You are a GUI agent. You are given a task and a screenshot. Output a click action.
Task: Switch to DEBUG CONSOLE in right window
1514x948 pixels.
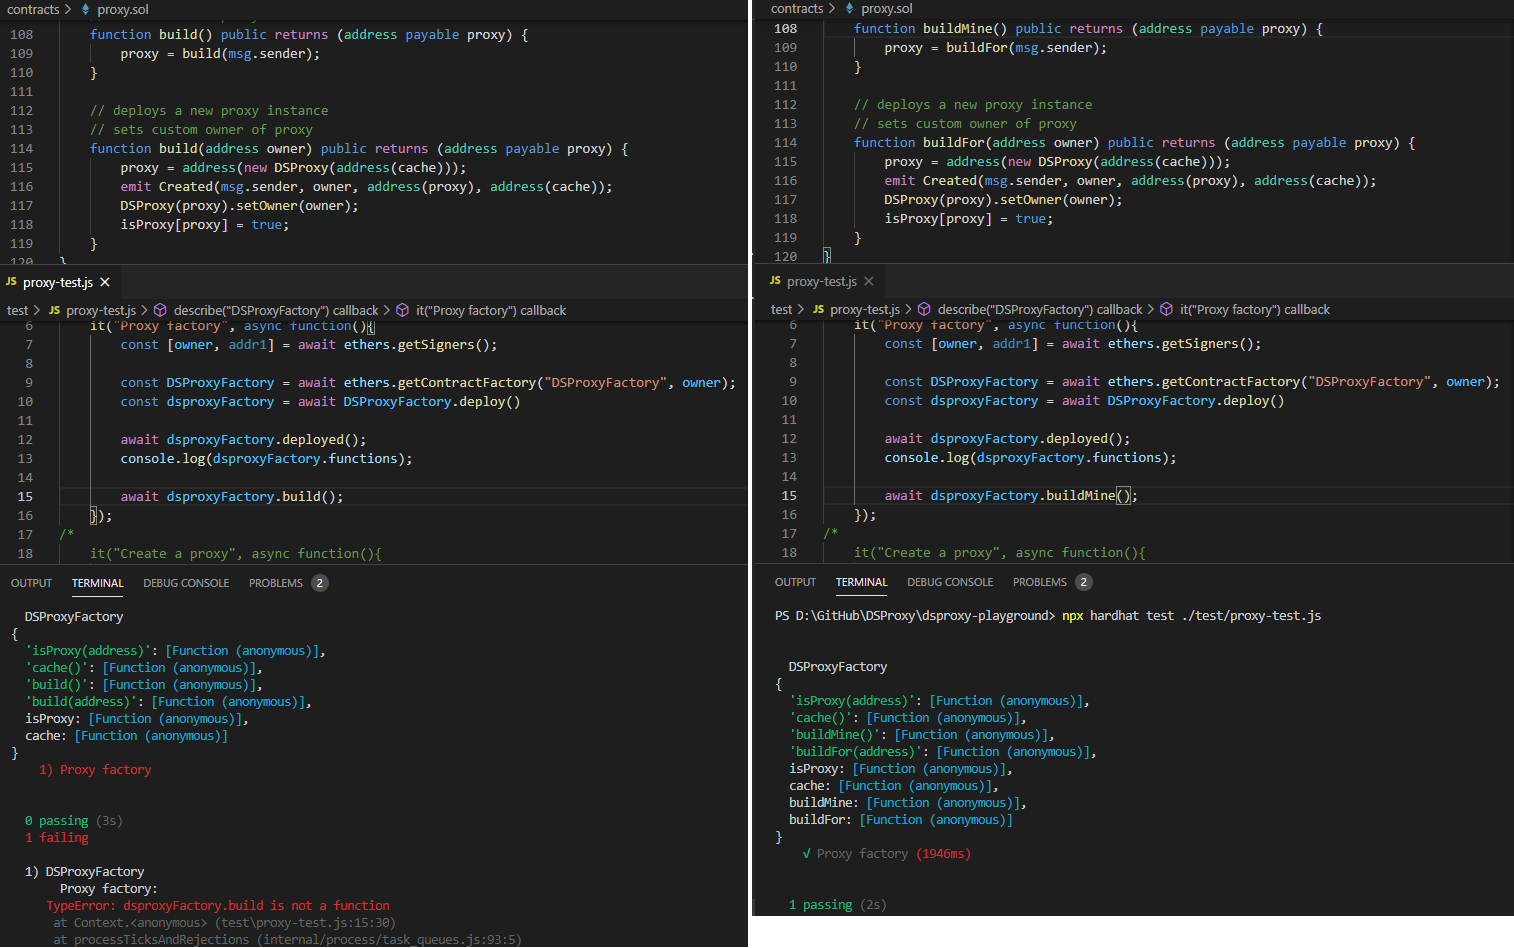click(x=949, y=582)
